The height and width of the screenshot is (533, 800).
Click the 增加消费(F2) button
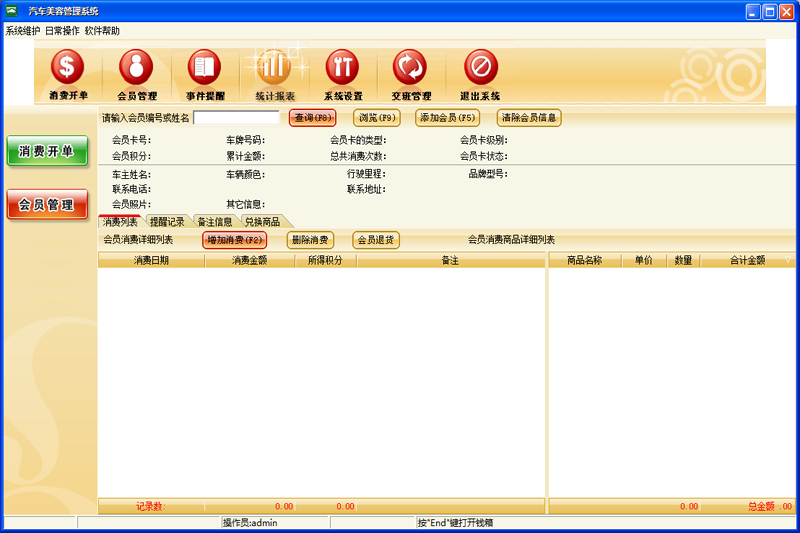(235, 240)
